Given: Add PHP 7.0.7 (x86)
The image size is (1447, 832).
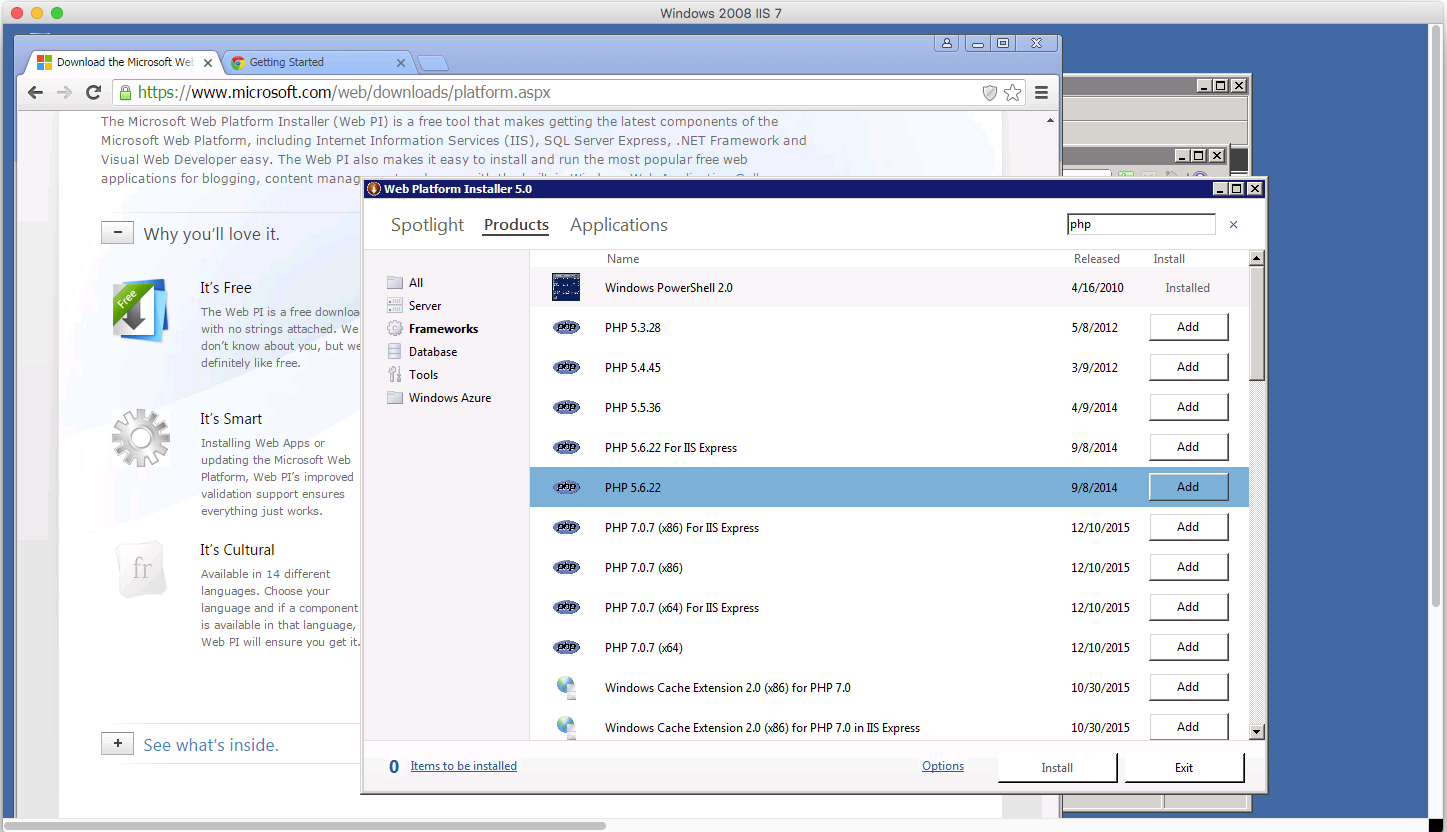Looking at the screenshot, I should (1188, 567).
